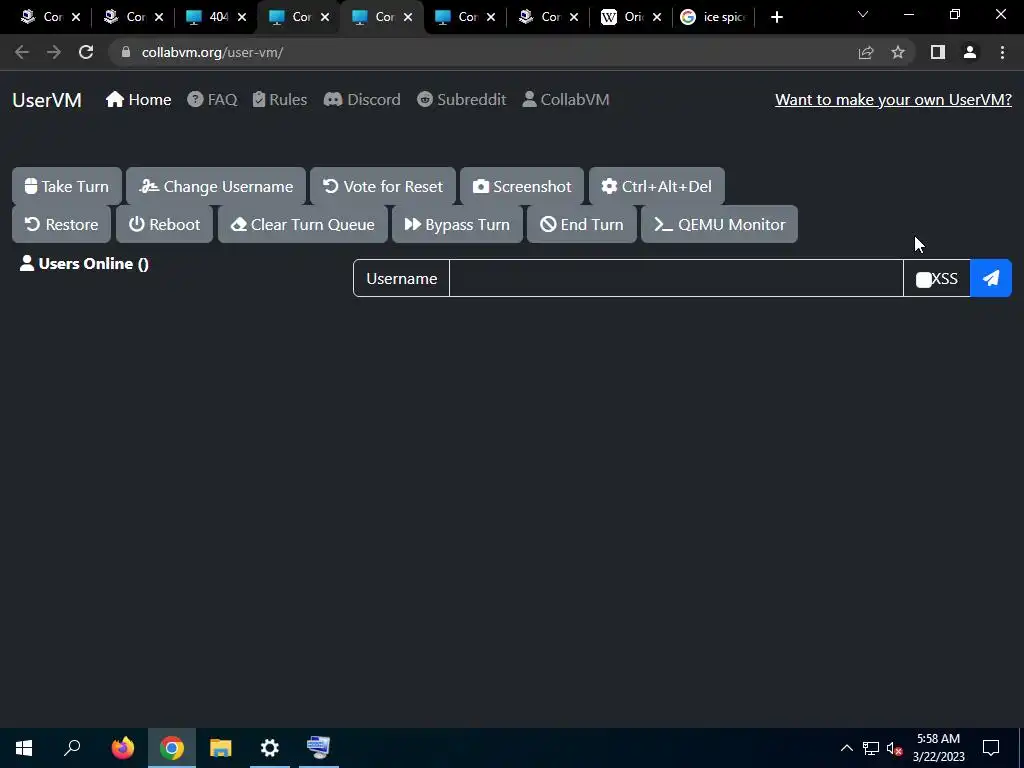Bookmark this page with the star icon
The width and height of the screenshot is (1024, 768).
898,52
